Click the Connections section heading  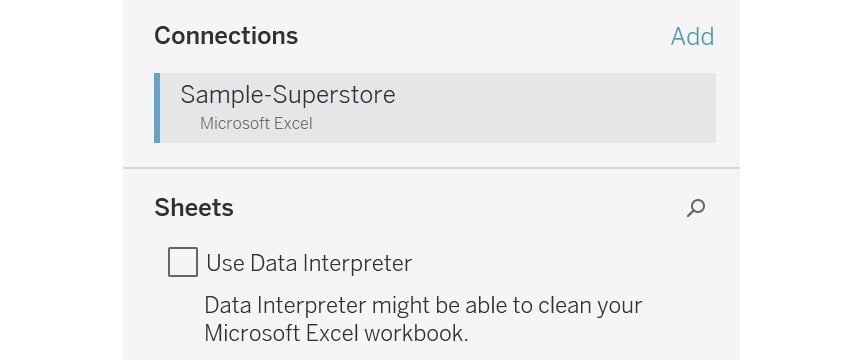pyautogui.click(x=226, y=36)
